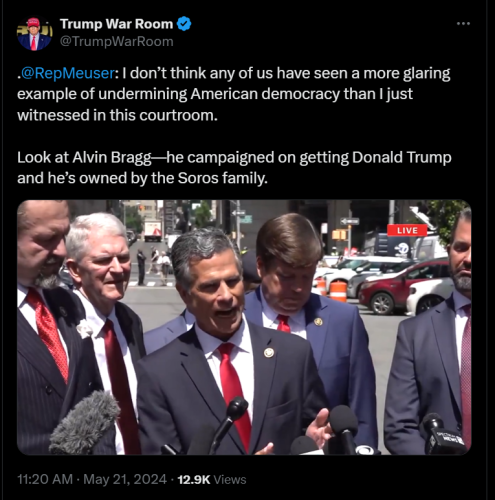Open the @RepMeuser mention link

68,73
